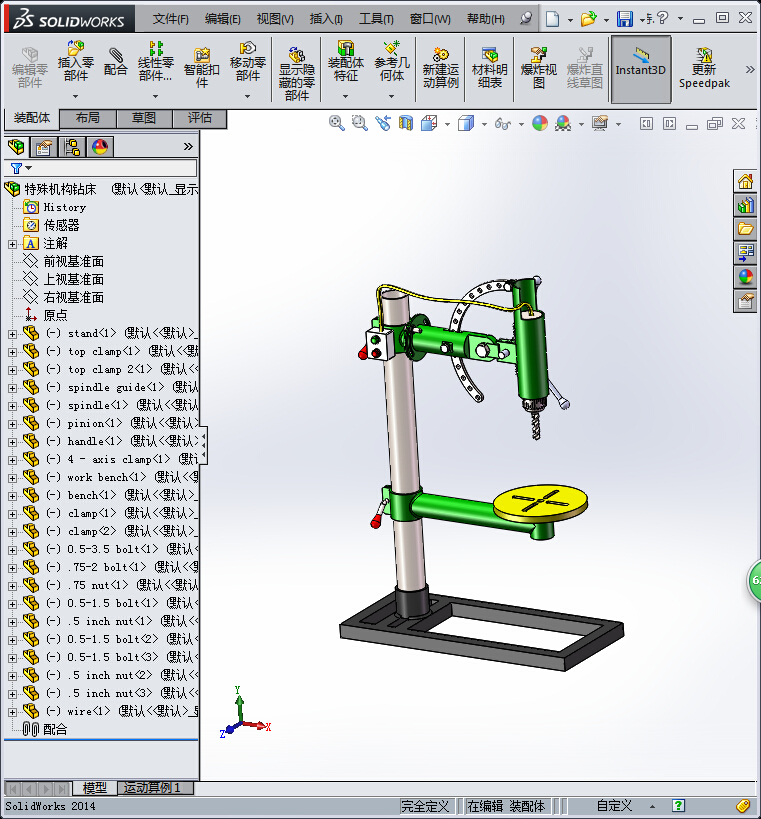Click Zoom to Fit magnifier icon
The width and height of the screenshot is (761, 819).
coord(336,123)
